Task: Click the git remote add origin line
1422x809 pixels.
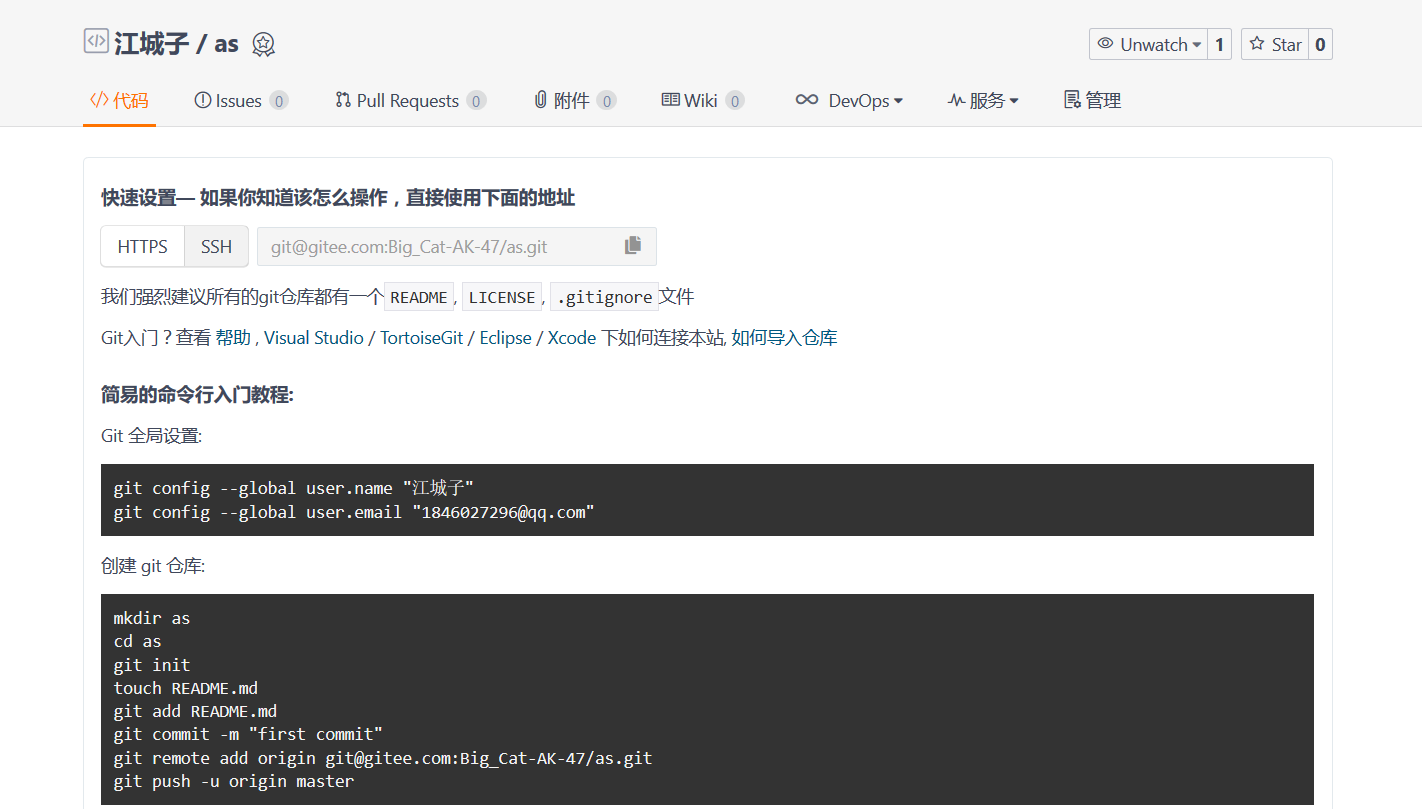Action: tap(383, 758)
